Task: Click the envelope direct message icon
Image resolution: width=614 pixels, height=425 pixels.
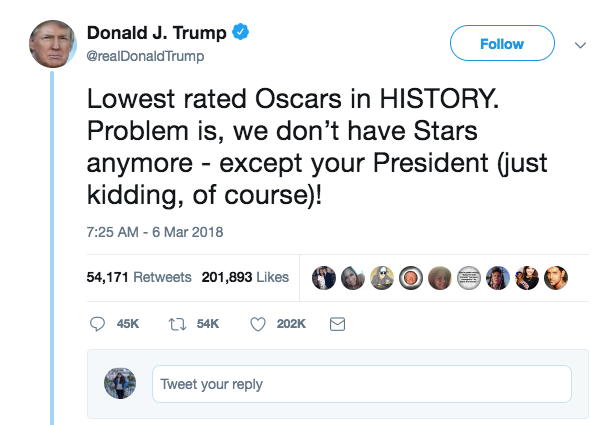Action: click(337, 324)
